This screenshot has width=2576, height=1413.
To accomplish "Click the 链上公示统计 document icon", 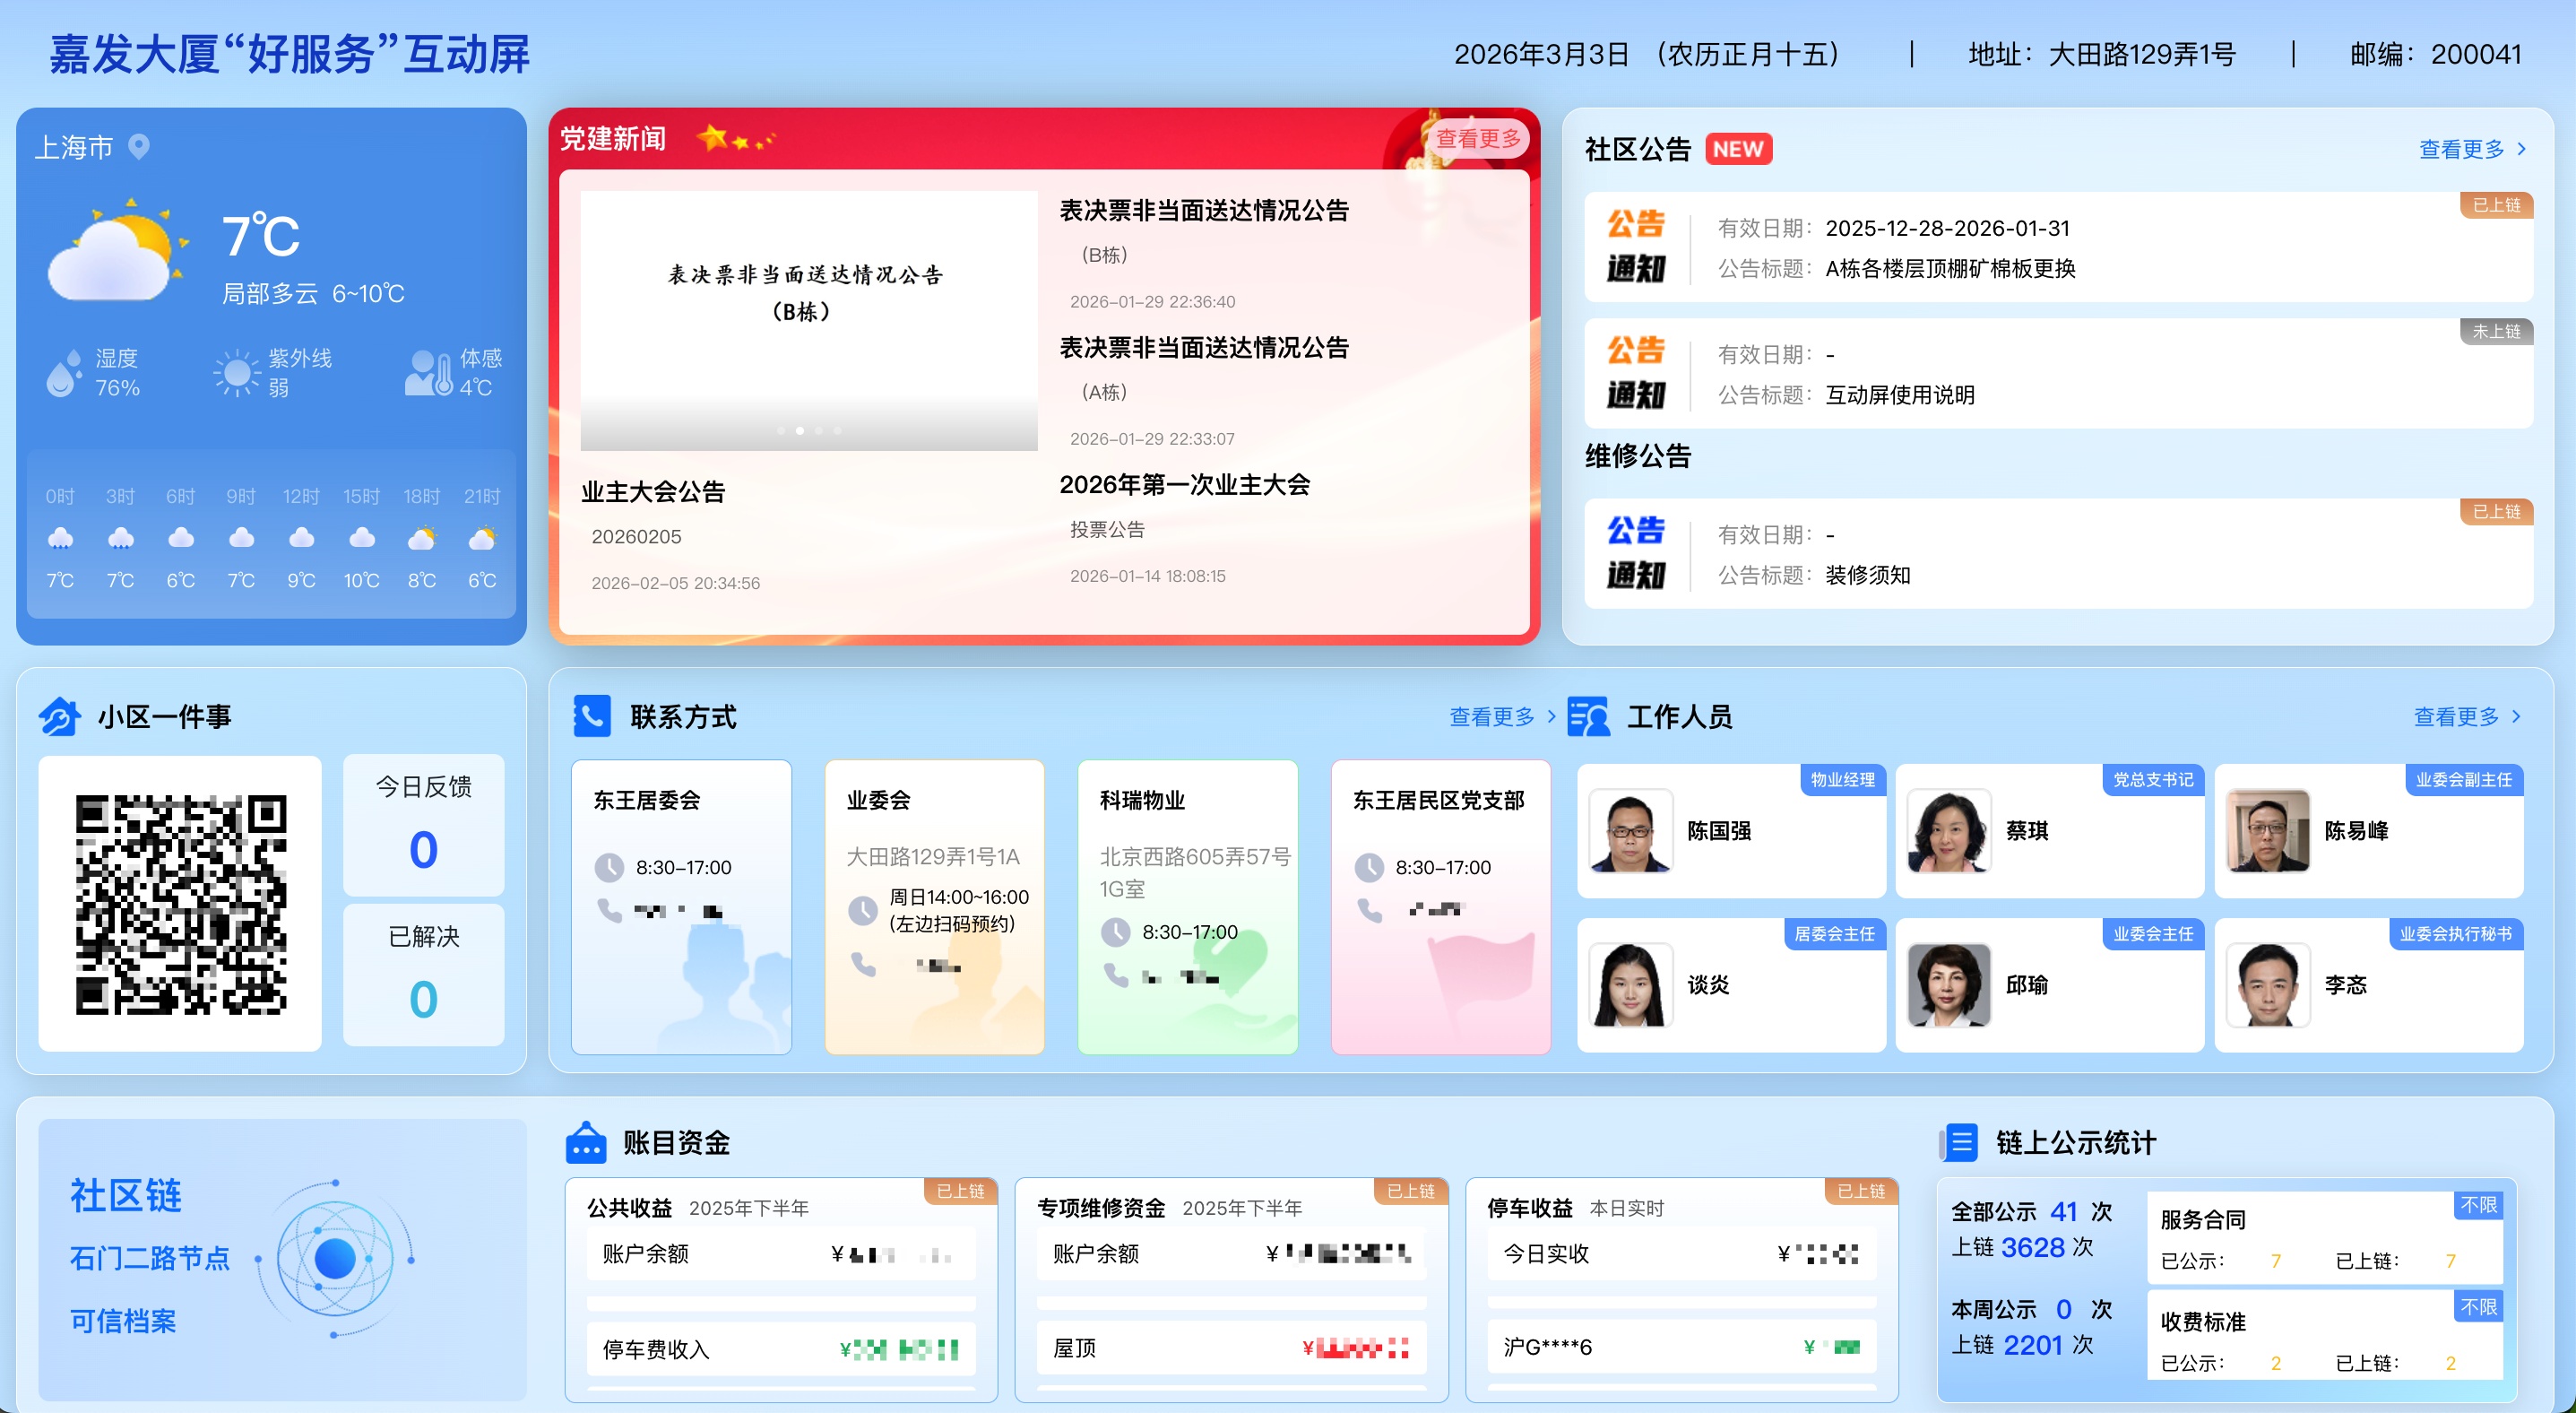I will (x=1960, y=1142).
